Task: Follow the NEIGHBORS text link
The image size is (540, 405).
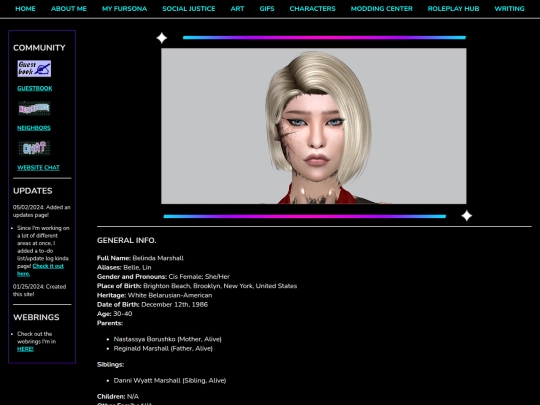Action: [x=34, y=128]
